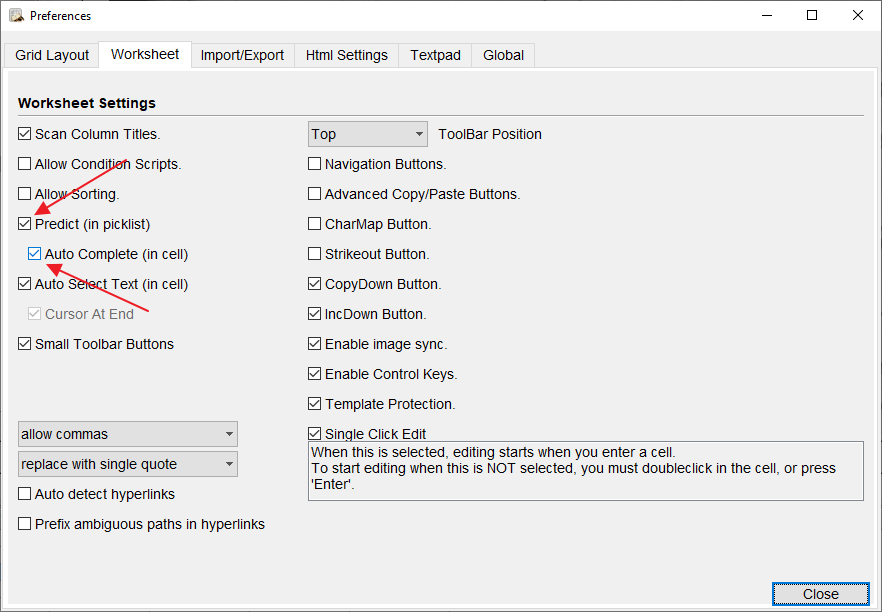Enable Allow Condition Scripts option

click(x=25, y=164)
